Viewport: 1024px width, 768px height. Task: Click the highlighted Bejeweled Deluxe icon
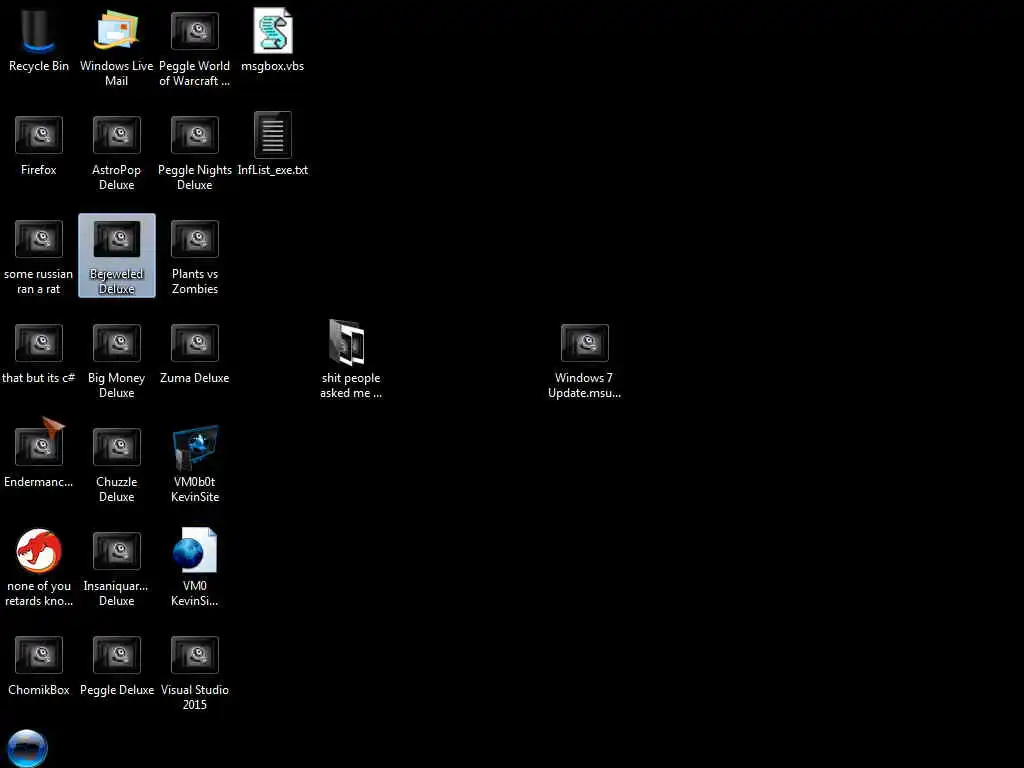pos(117,255)
